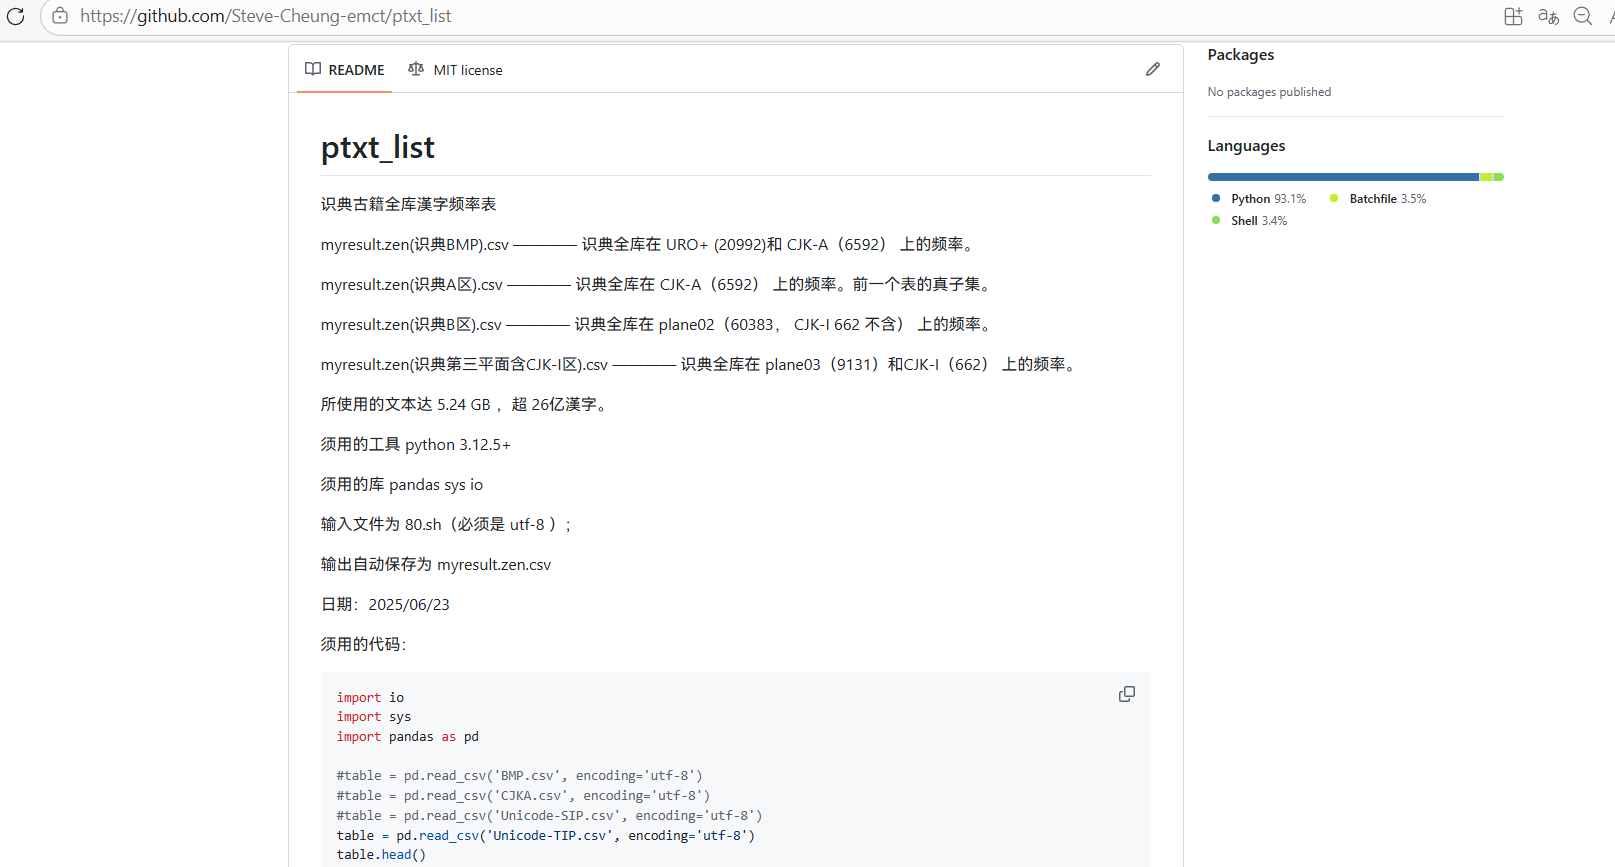Open the translate page icon
Screen dimensions: 1615x867
coord(1548,16)
